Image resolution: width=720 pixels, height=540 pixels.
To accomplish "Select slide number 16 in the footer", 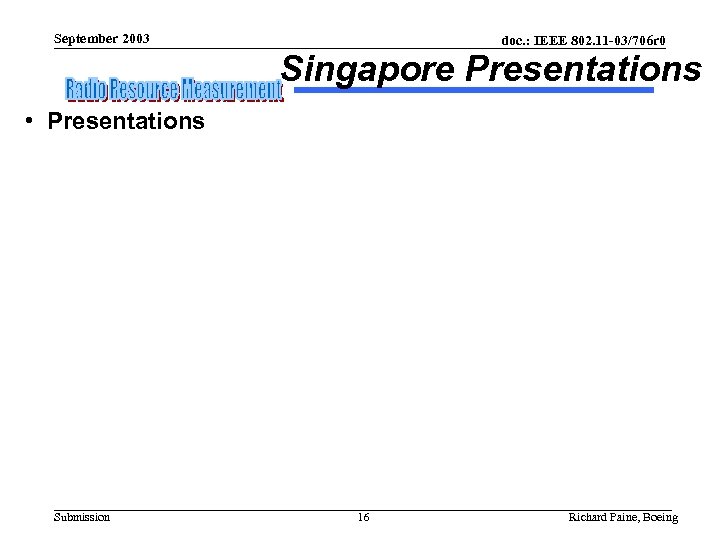I will pyautogui.click(x=363, y=517).
